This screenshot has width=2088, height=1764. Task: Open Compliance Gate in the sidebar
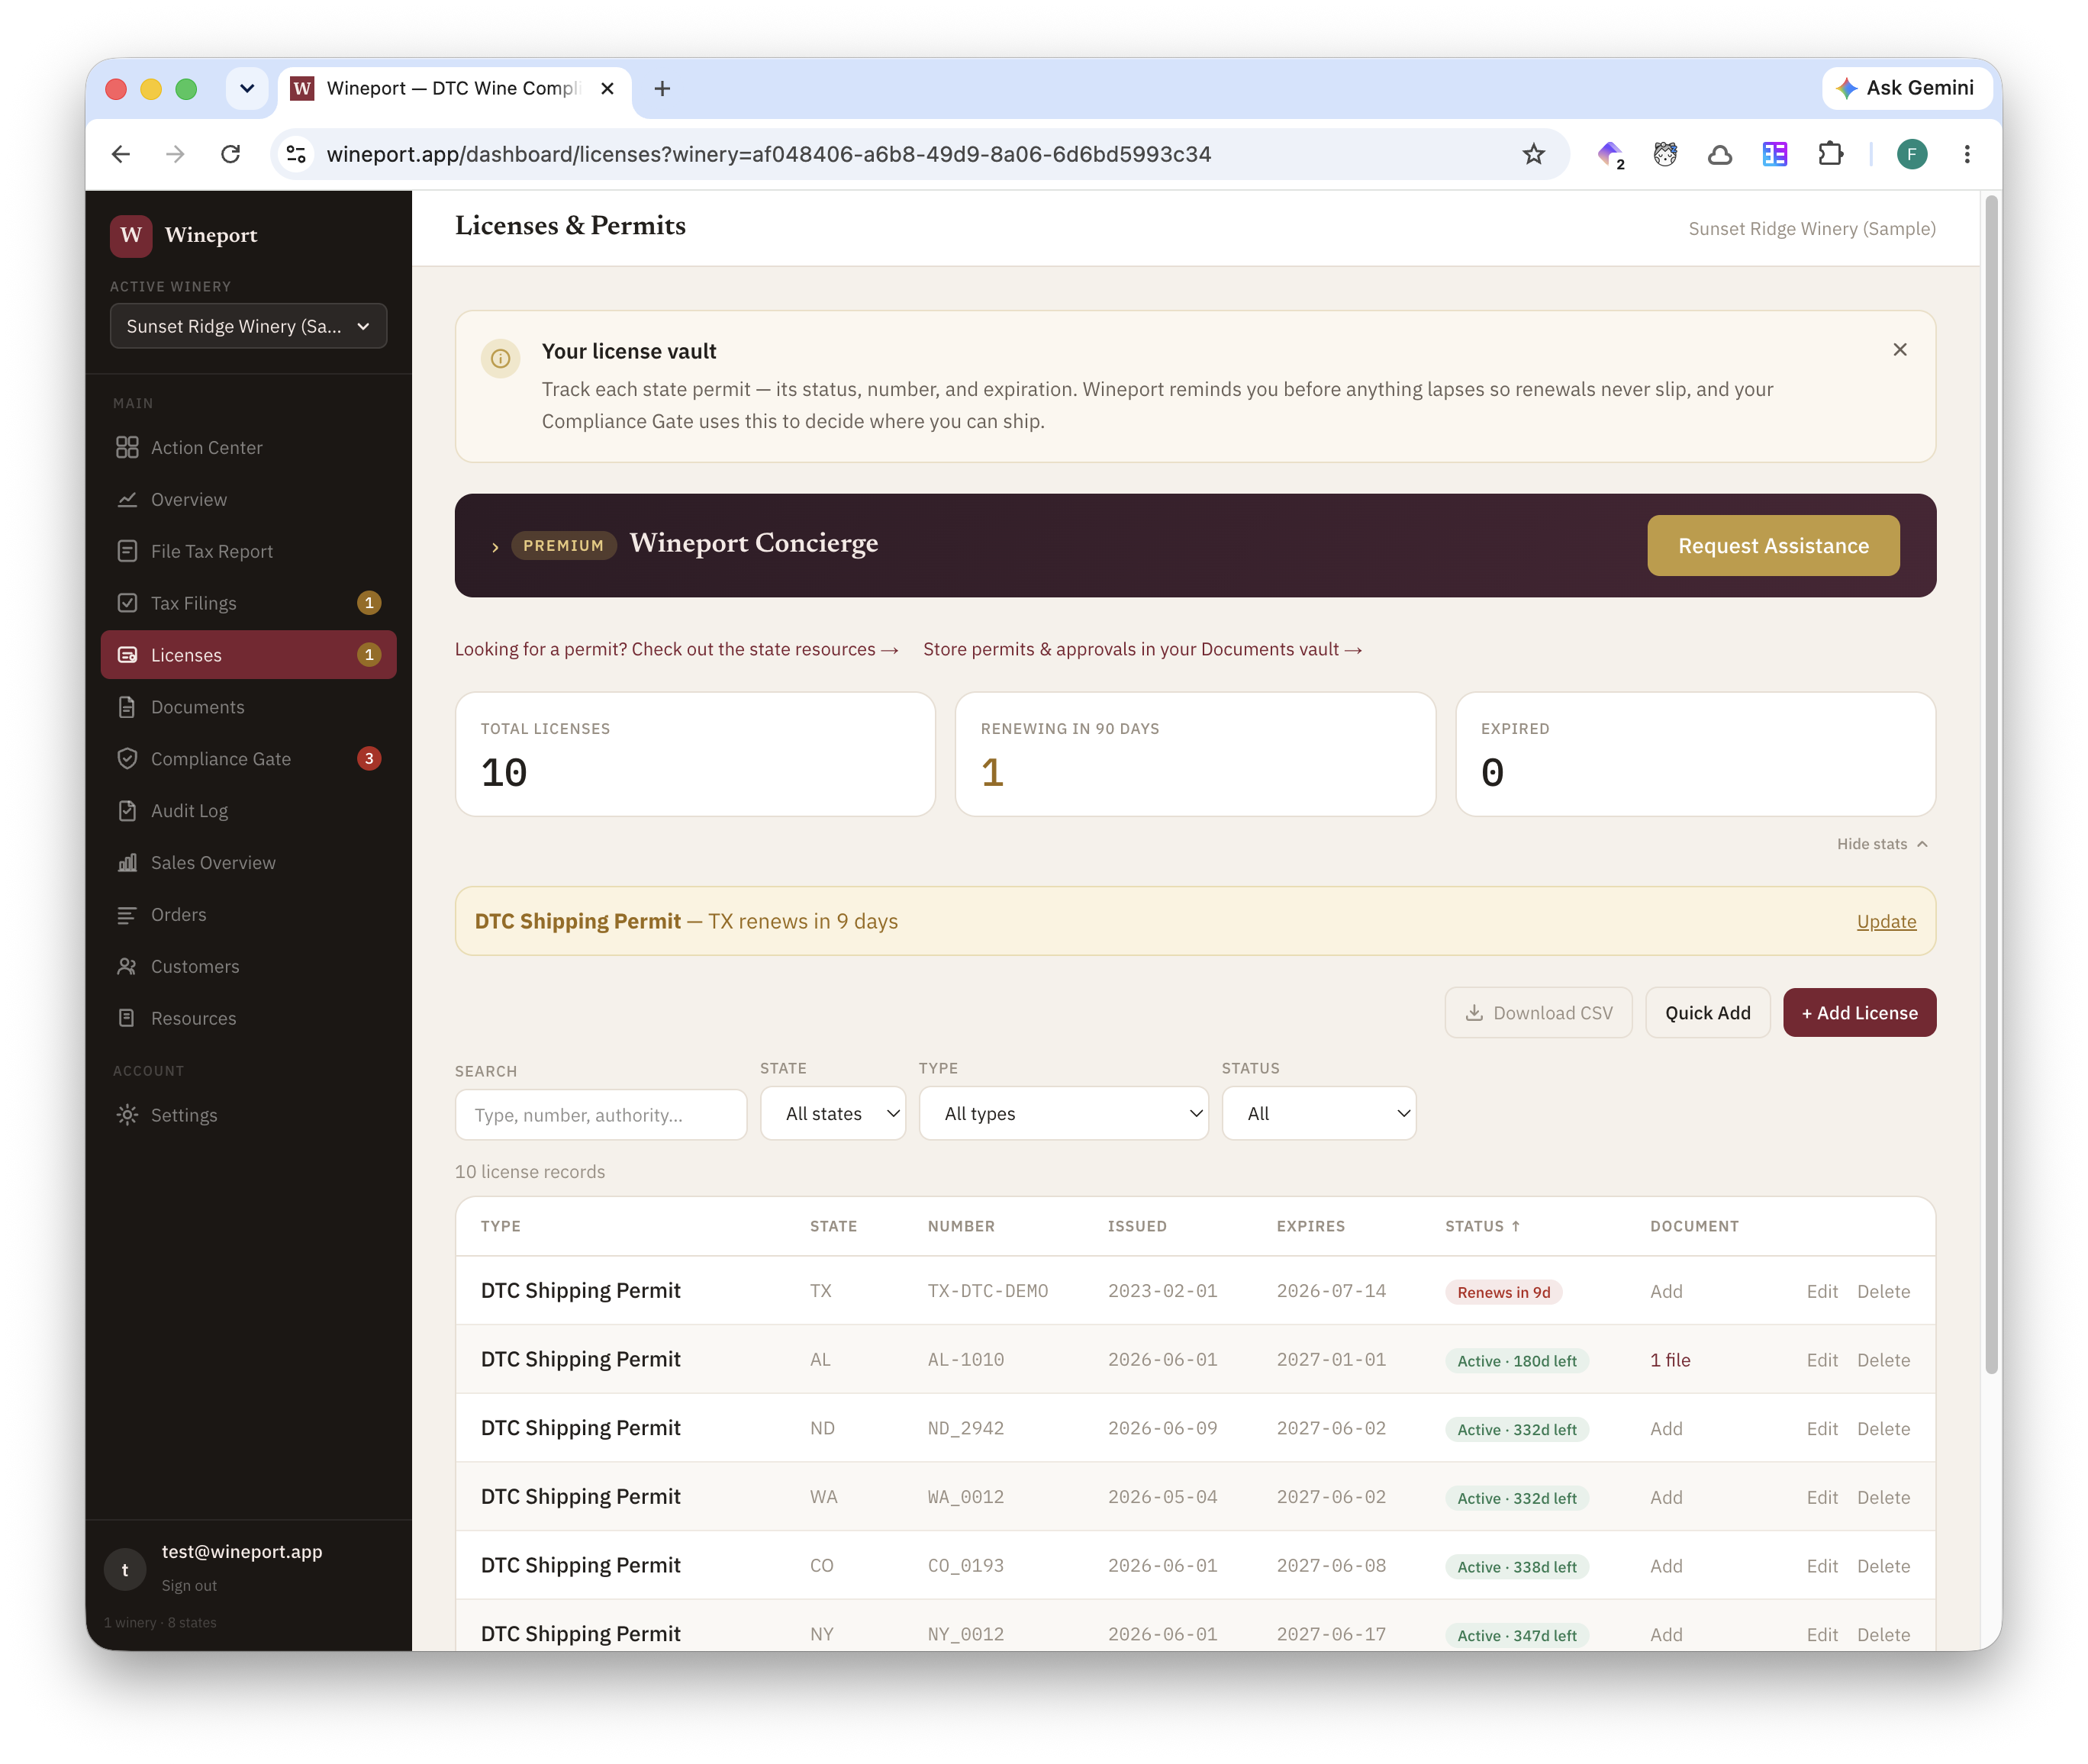point(248,759)
